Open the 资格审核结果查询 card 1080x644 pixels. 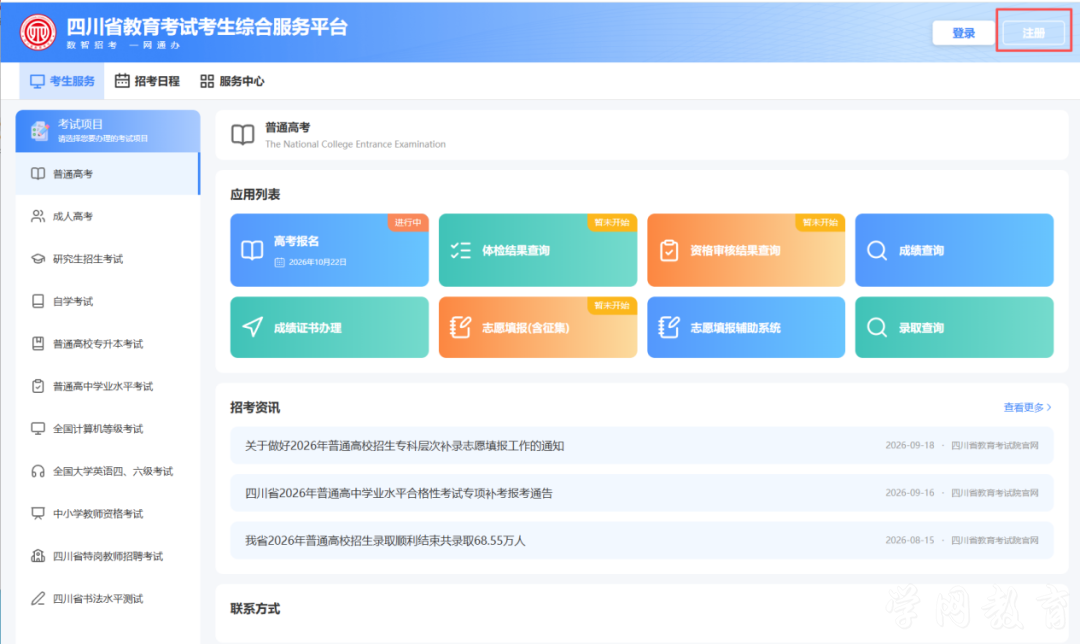[x=746, y=250]
